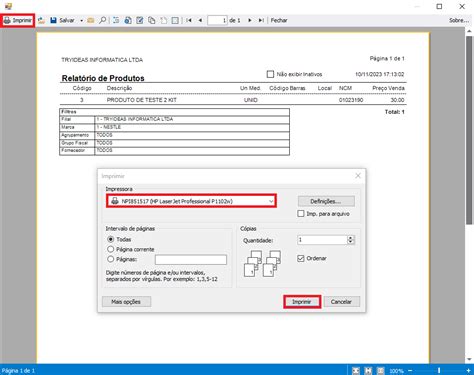Click the Páginas range text field

pyautogui.click(x=191, y=260)
